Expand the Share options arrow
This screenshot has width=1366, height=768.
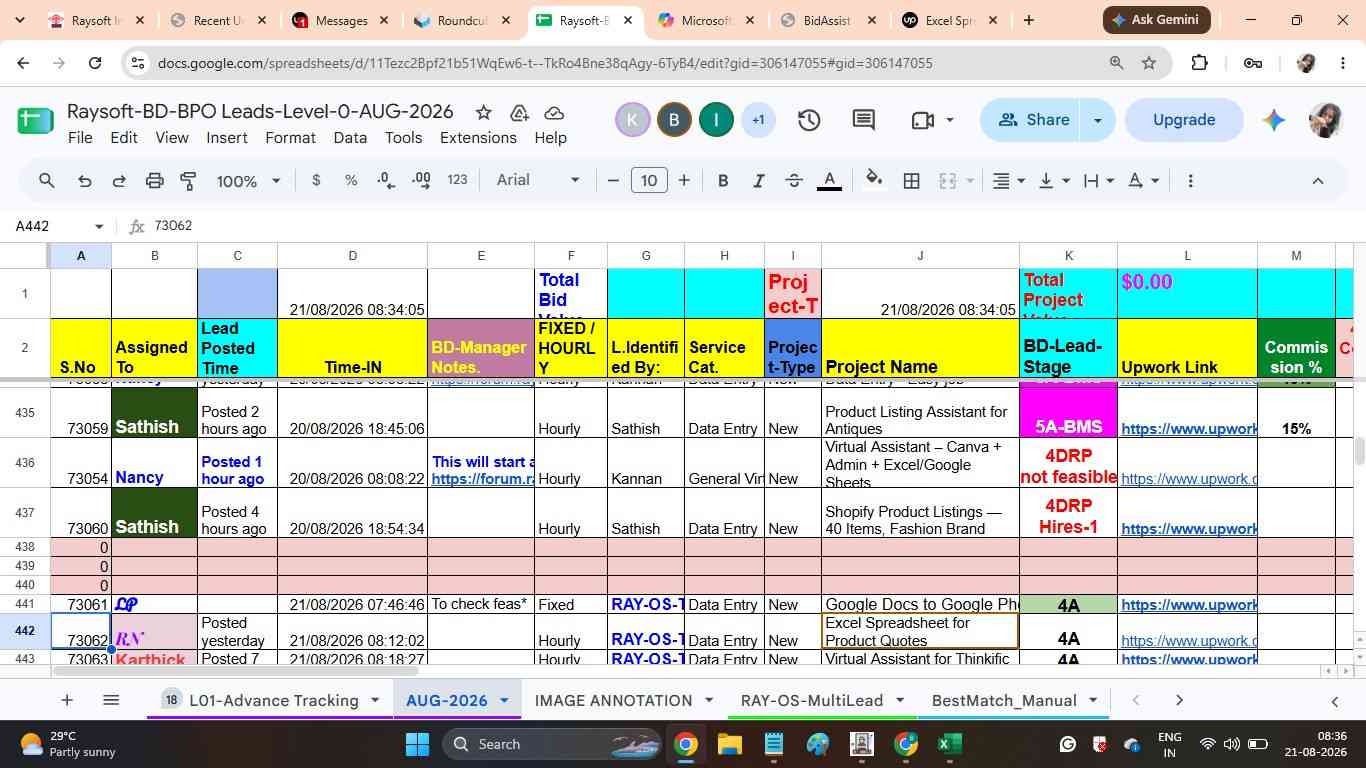(1097, 120)
